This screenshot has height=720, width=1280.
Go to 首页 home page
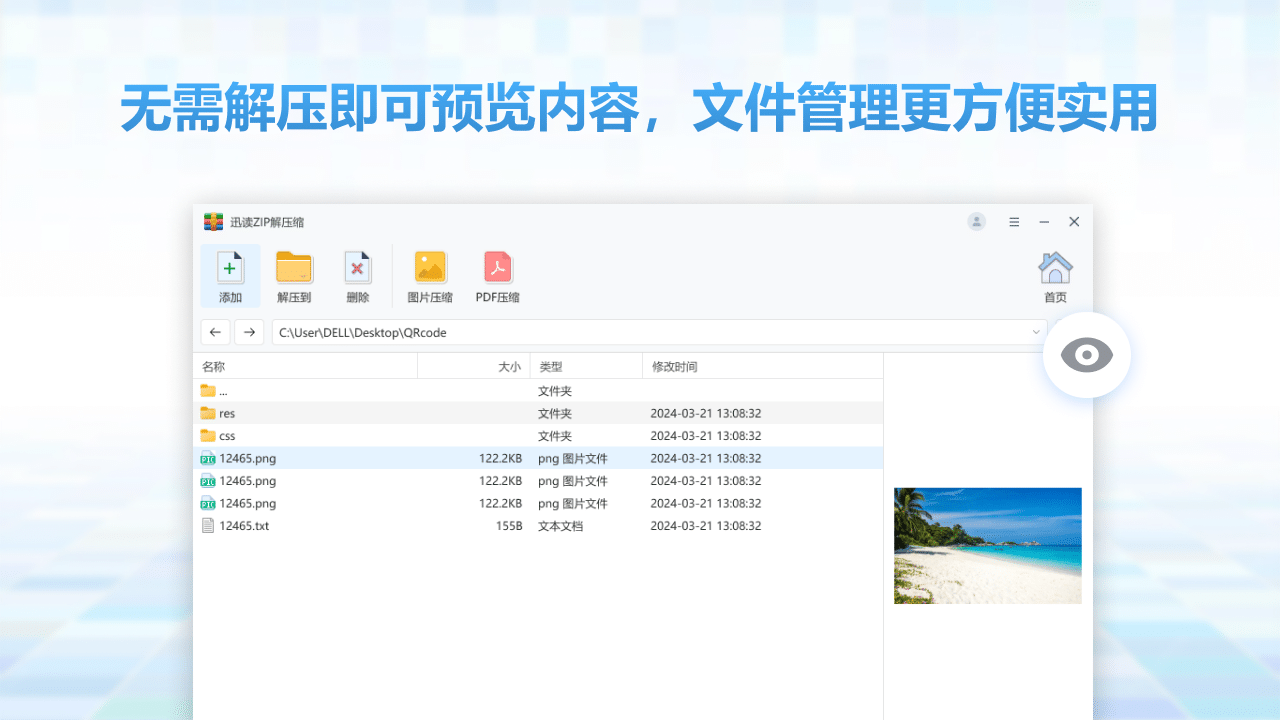click(x=1055, y=275)
